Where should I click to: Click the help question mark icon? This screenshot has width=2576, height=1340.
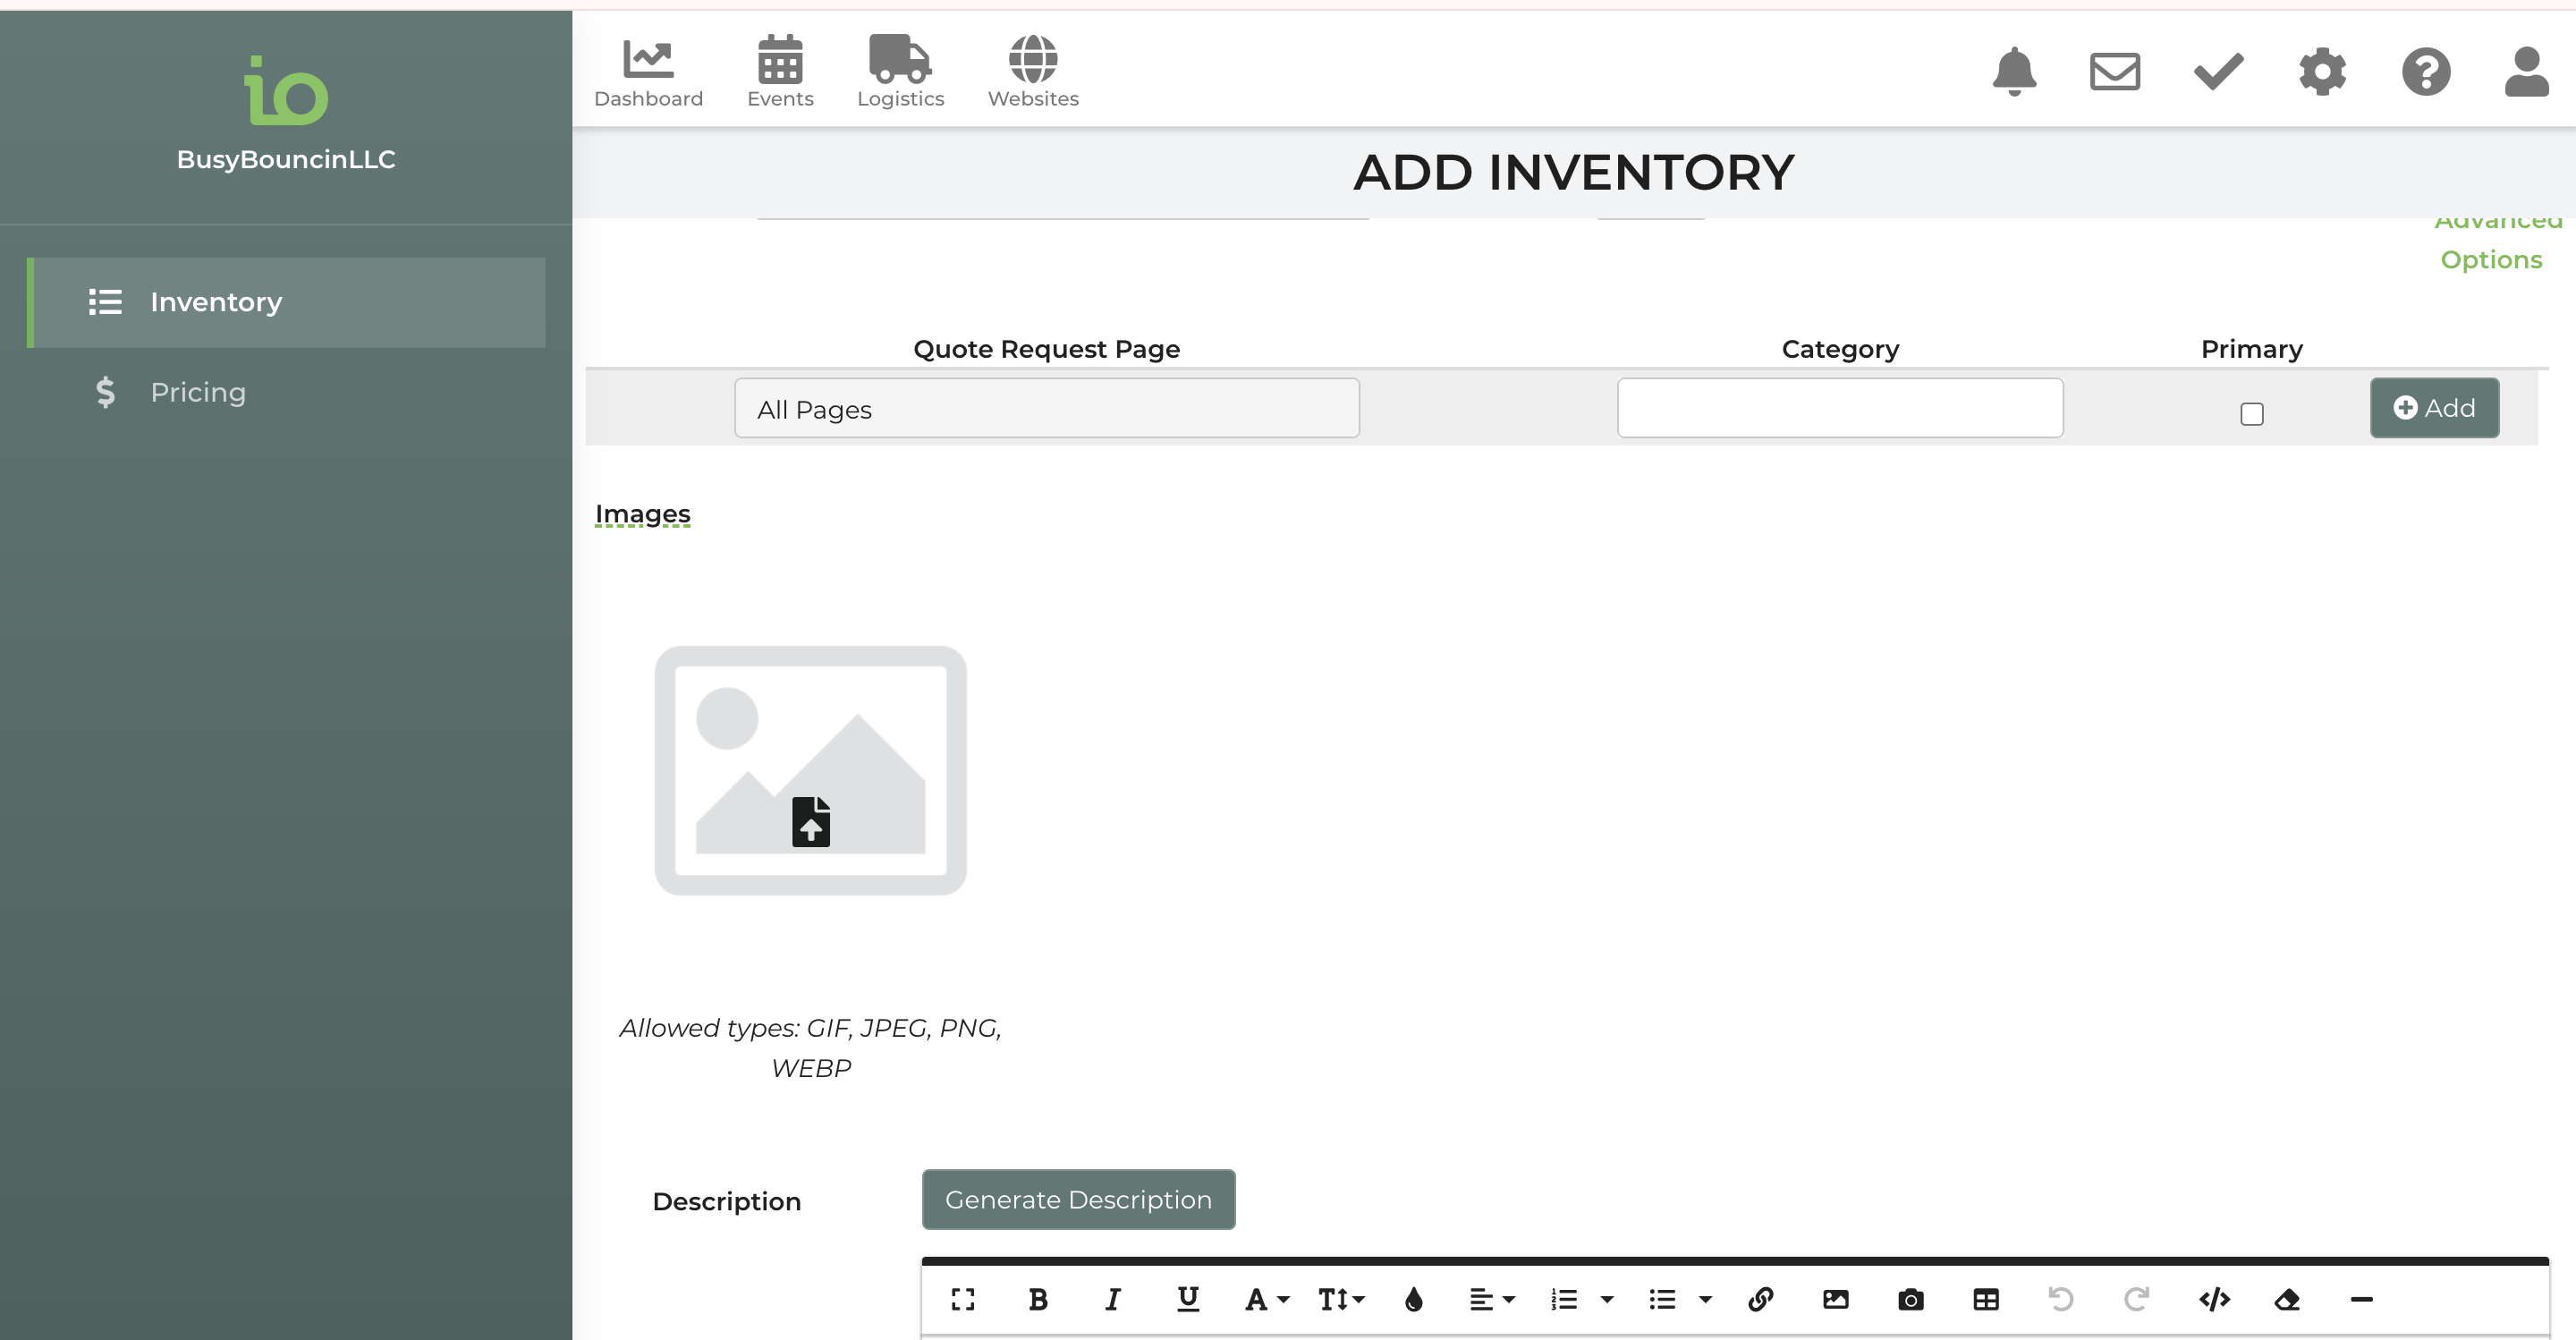click(x=2425, y=71)
